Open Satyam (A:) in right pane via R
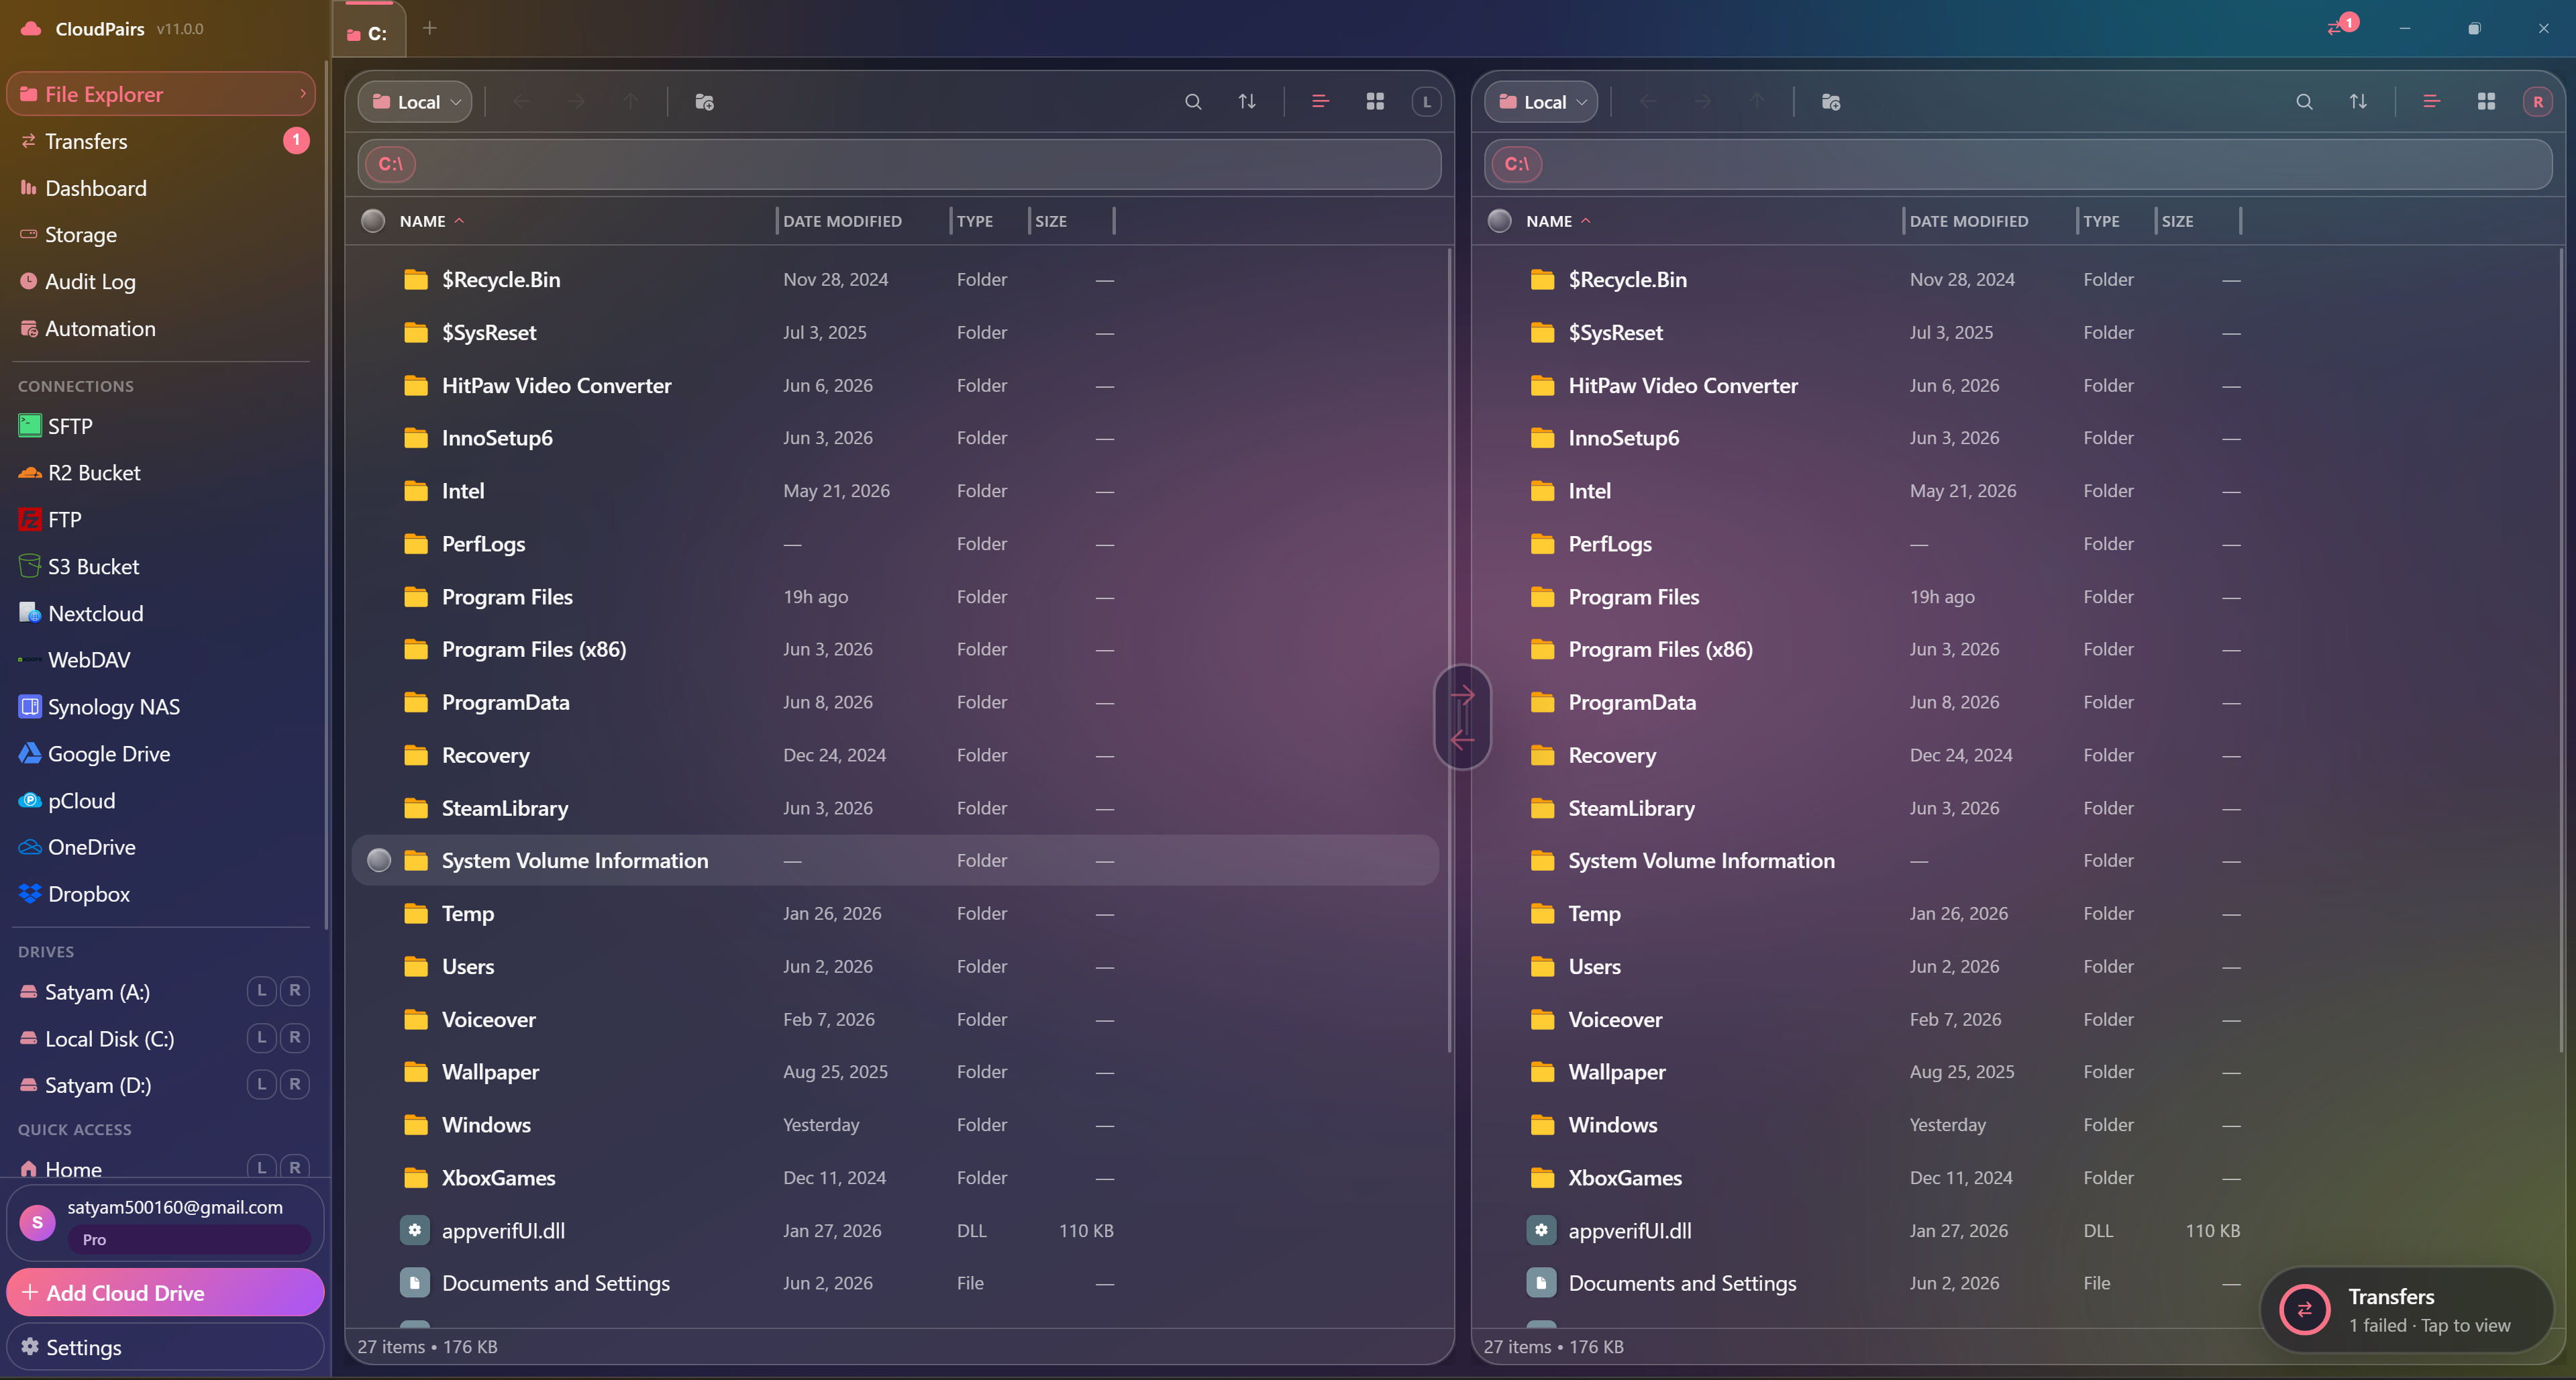 click(x=295, y=991)
